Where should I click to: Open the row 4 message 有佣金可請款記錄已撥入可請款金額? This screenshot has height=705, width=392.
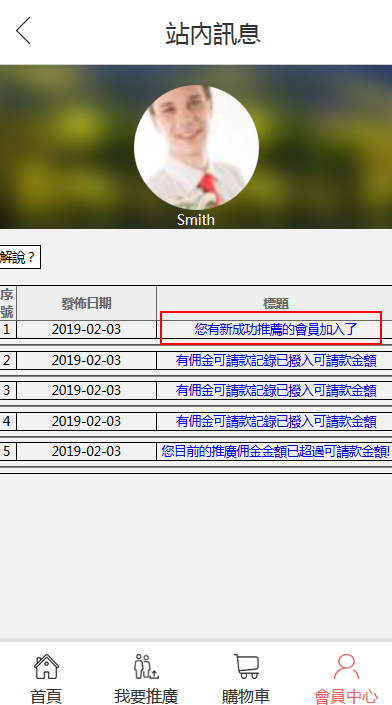point(276,422)
